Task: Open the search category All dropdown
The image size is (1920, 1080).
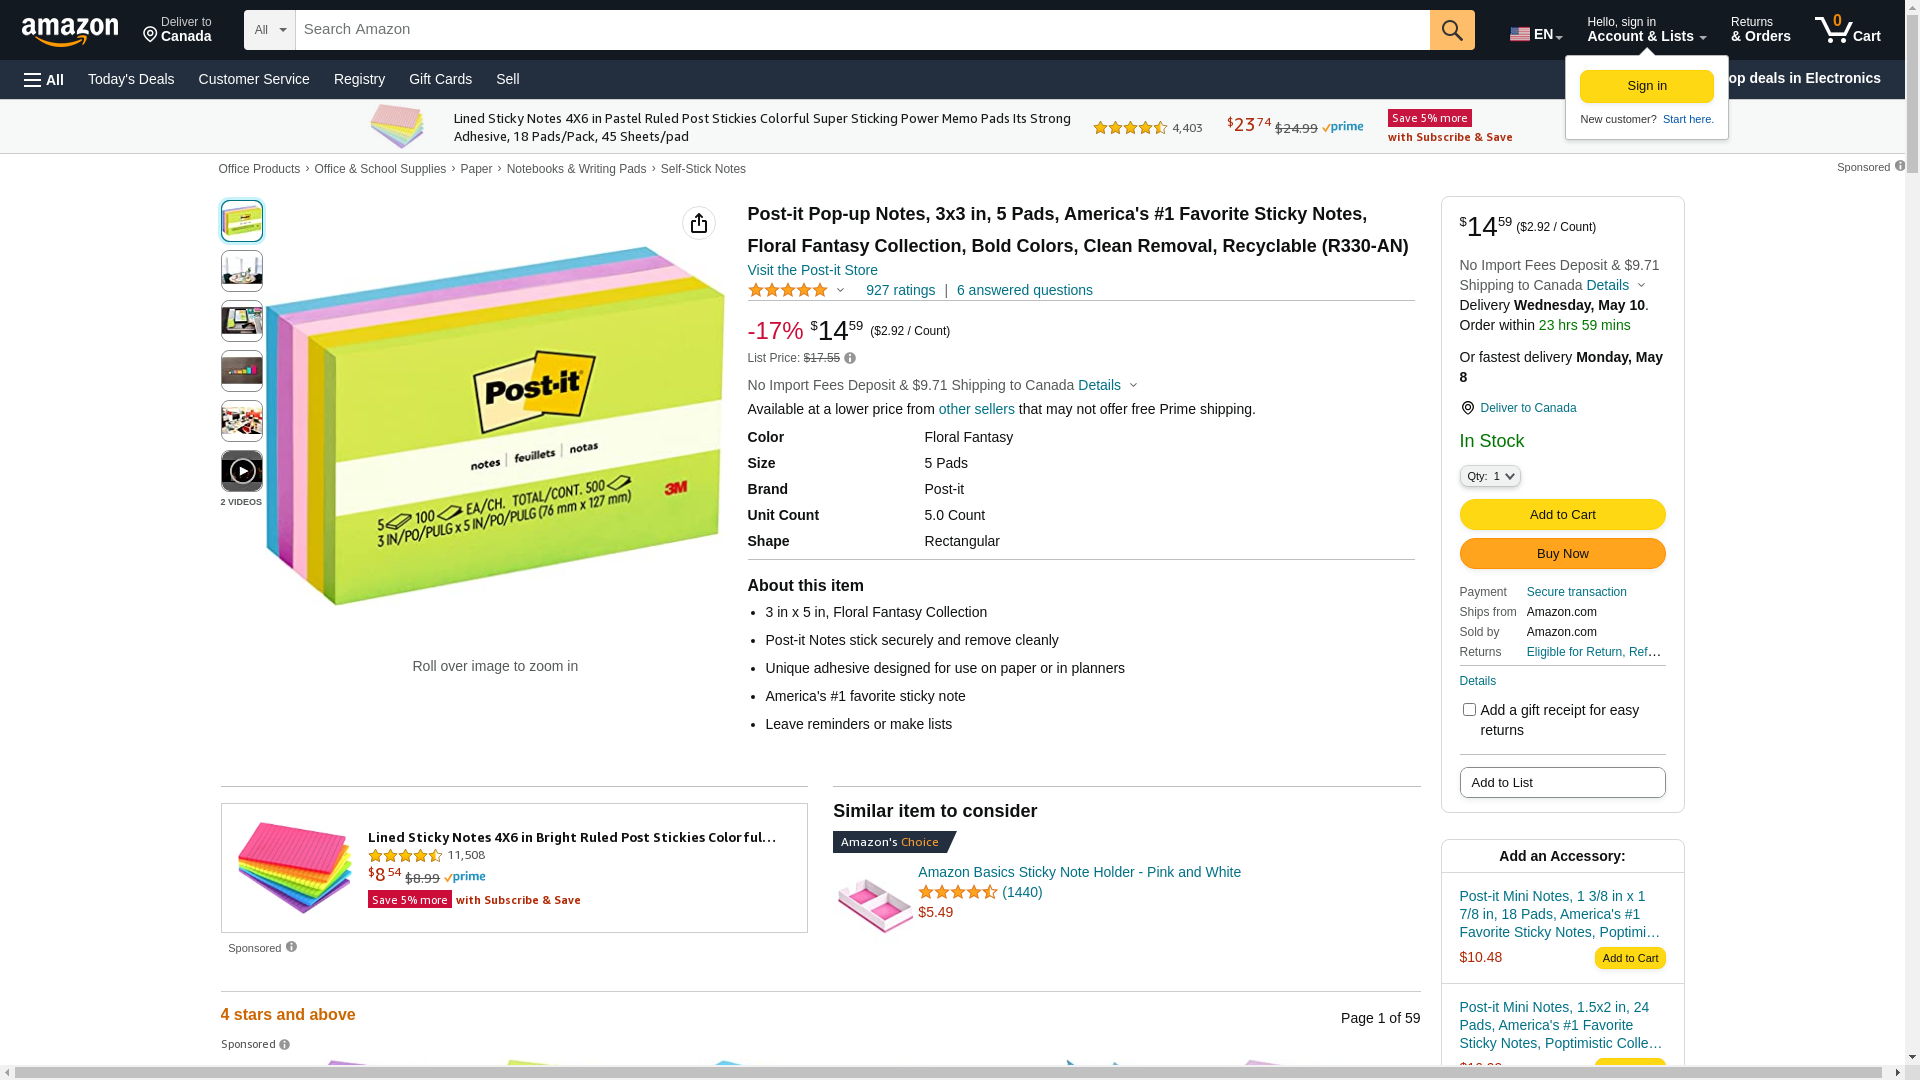Action: [269, 30]
